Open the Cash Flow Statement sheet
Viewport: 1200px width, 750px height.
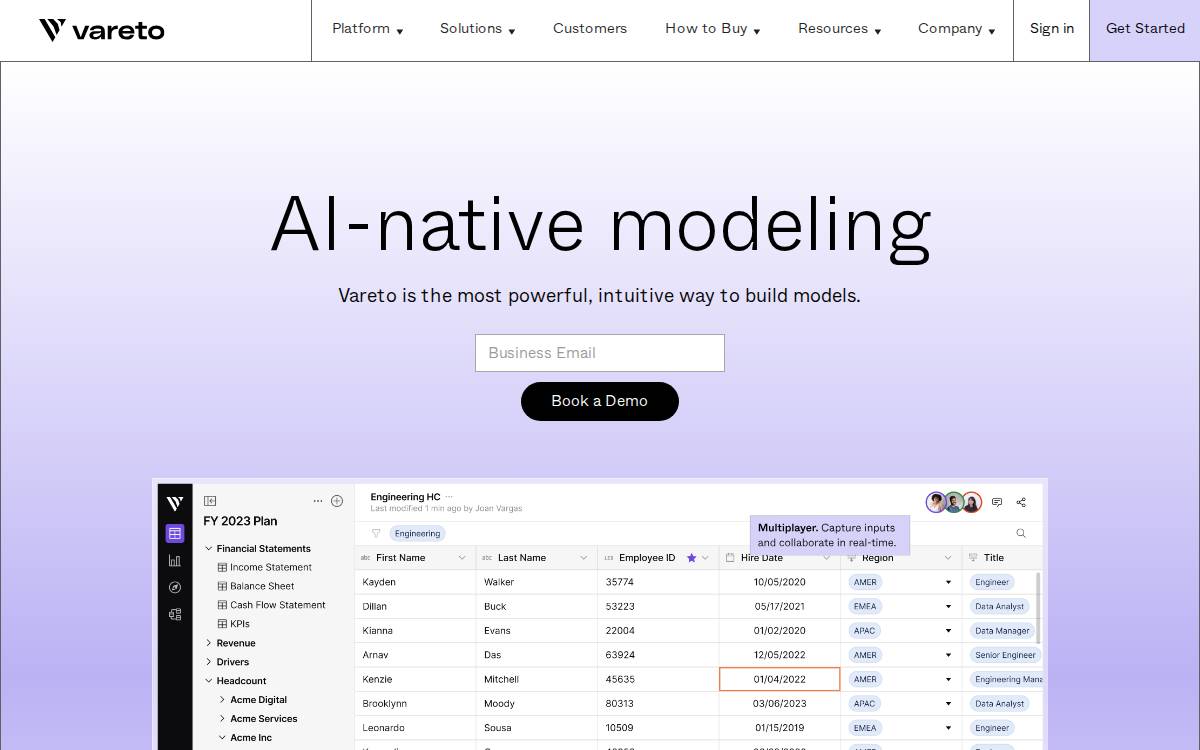point(272,605)
